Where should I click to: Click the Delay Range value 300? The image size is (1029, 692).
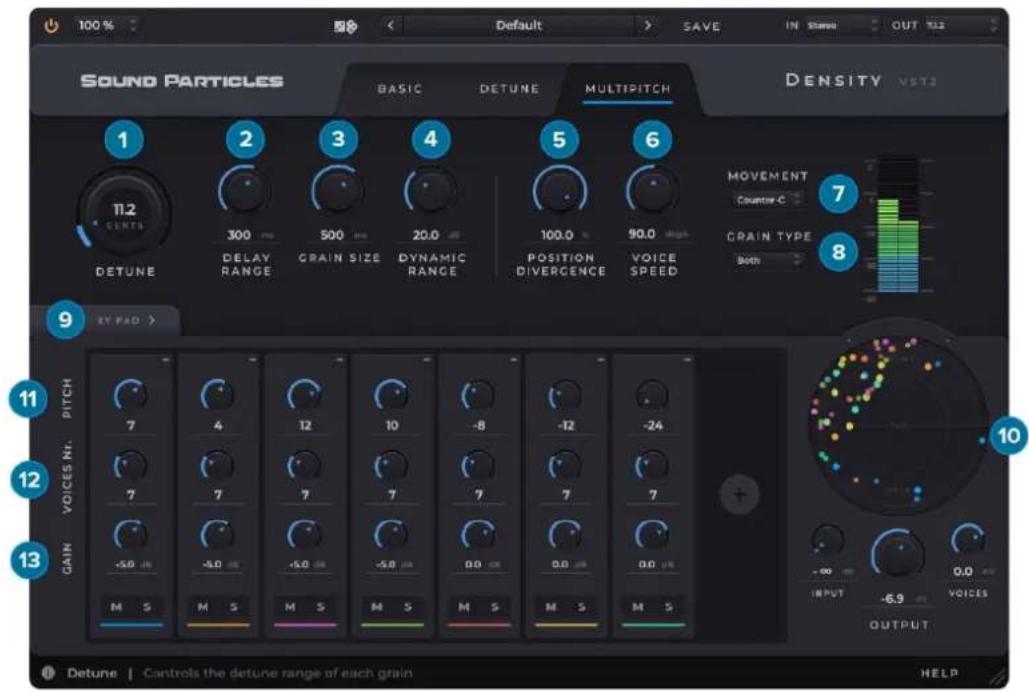(x=239, y=234)
